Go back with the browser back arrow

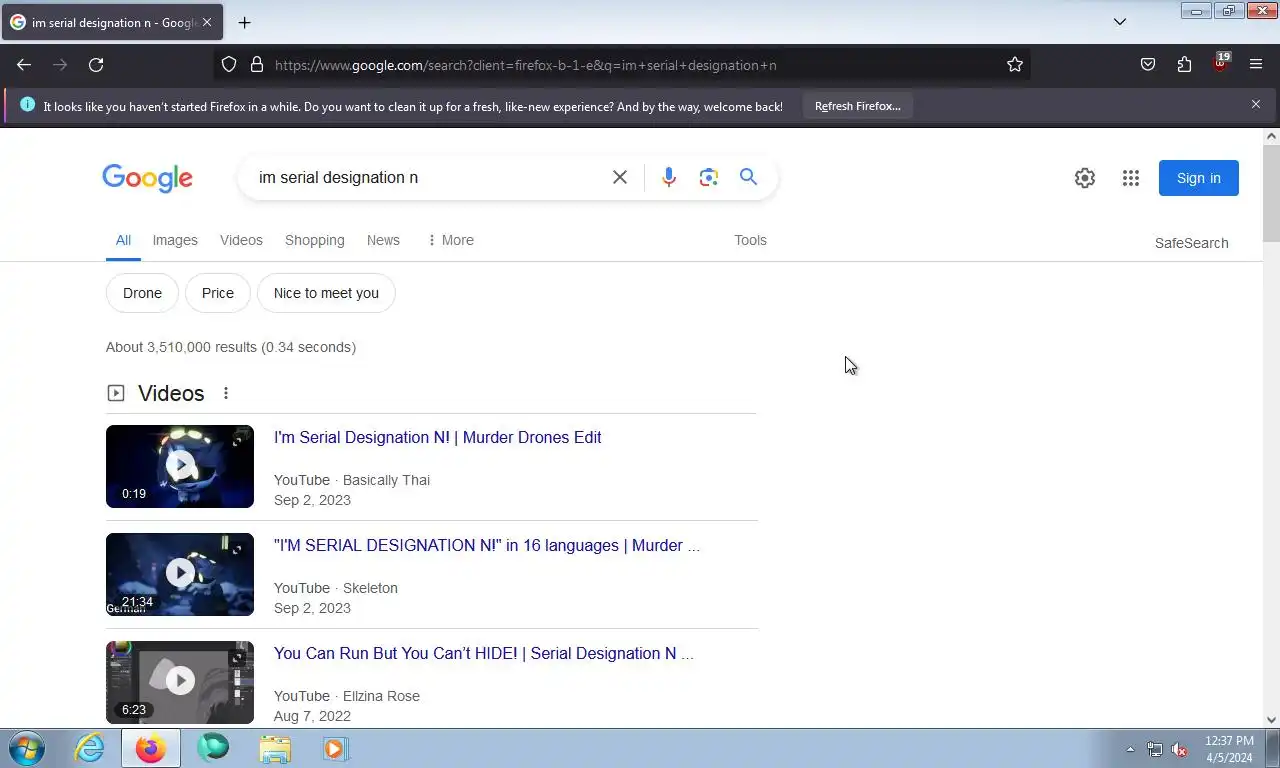coord(24,65)
